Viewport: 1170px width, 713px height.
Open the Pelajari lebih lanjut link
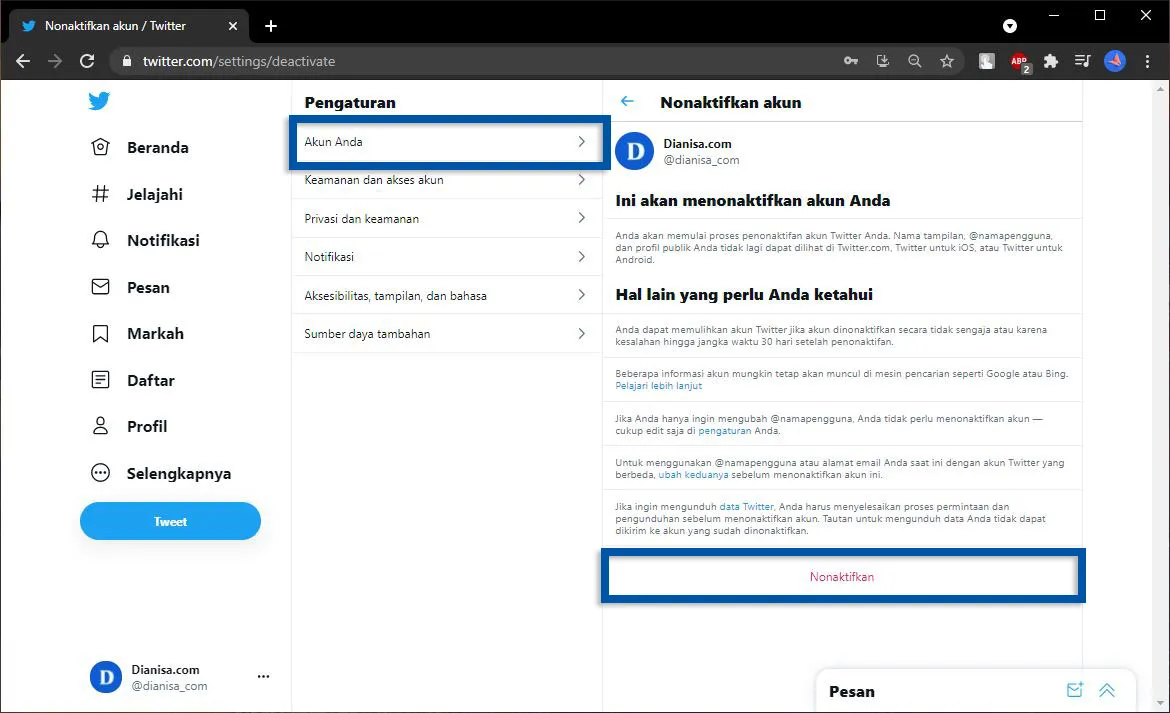(x=658, y=385)
